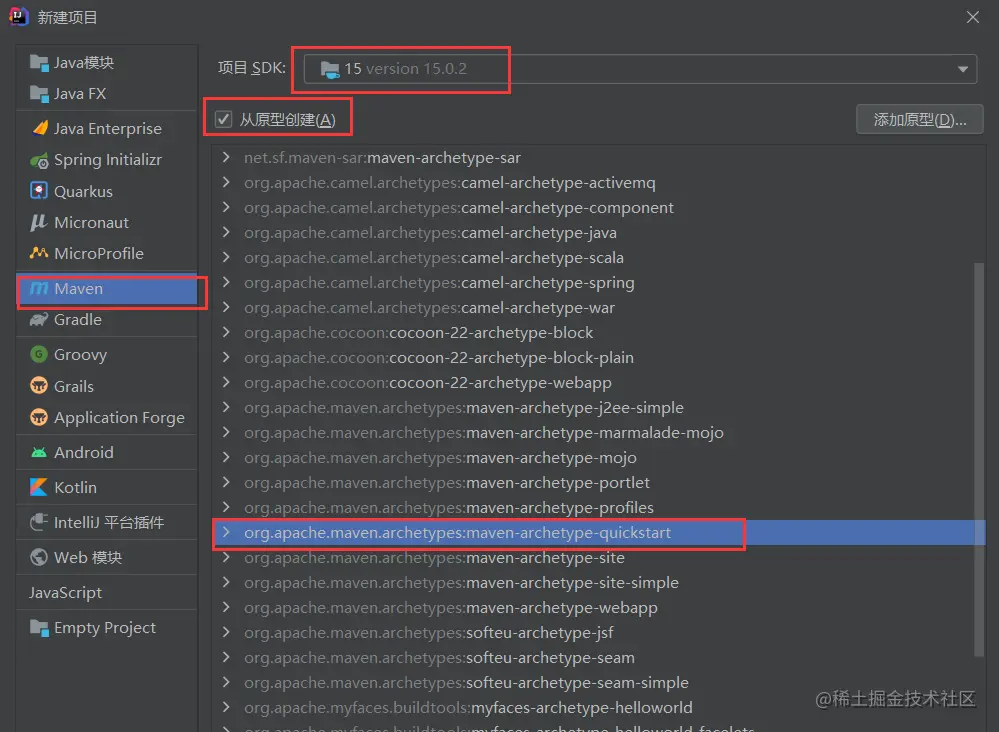Select the Java FX folder icon

pyautogui.click(x=39, y=94)
